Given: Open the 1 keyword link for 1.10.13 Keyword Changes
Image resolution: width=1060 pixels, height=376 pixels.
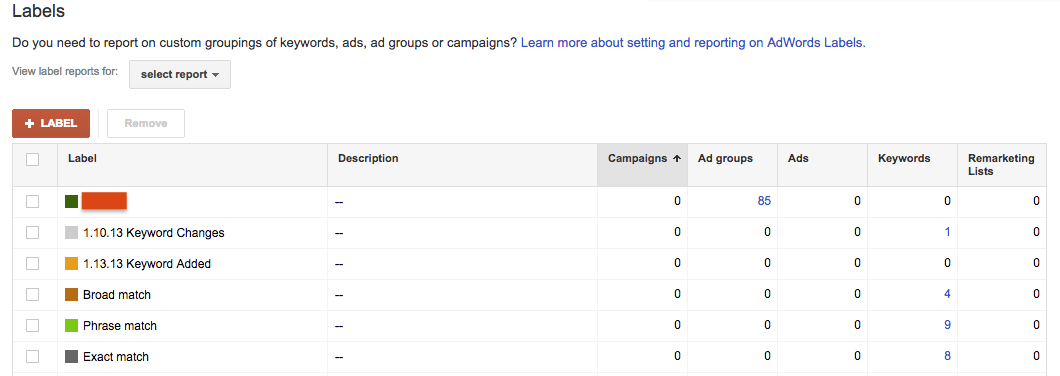Looking at the screenshot, I should click(948, 232).
